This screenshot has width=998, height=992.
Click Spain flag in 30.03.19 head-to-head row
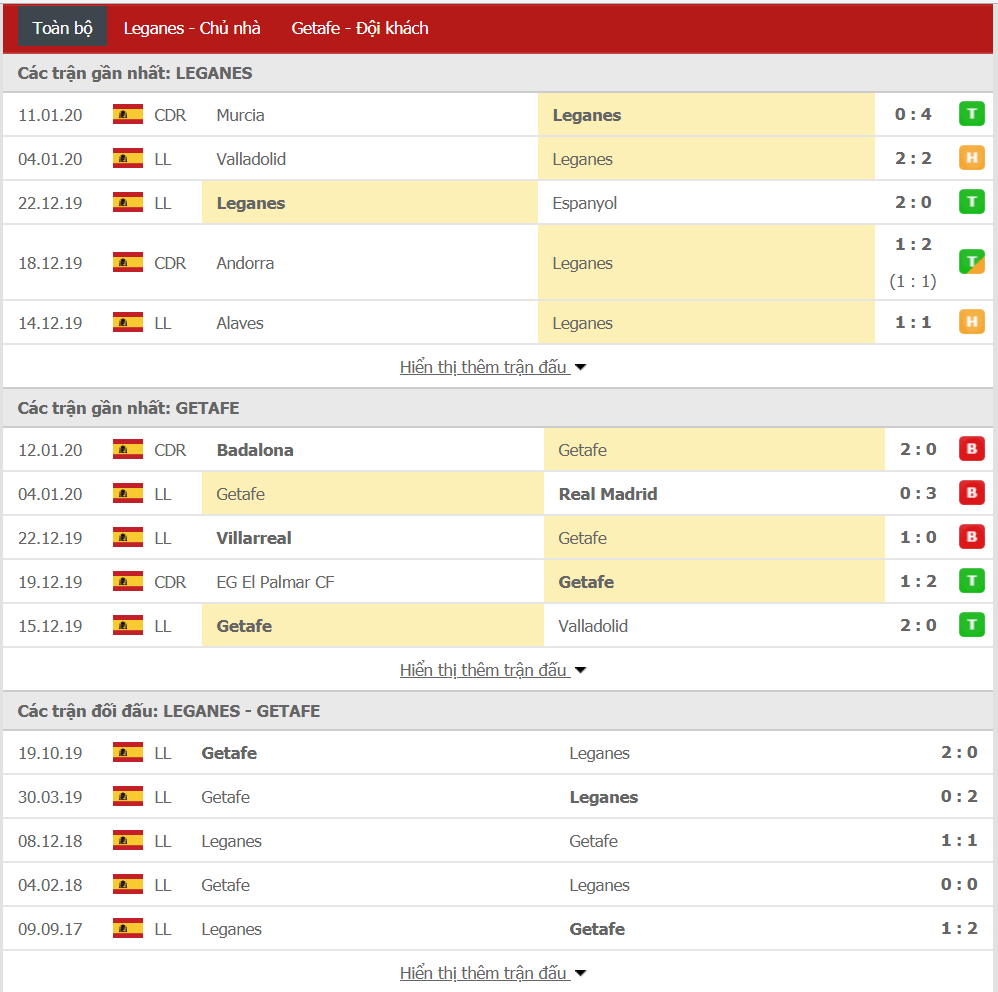(x=128, y=796)
